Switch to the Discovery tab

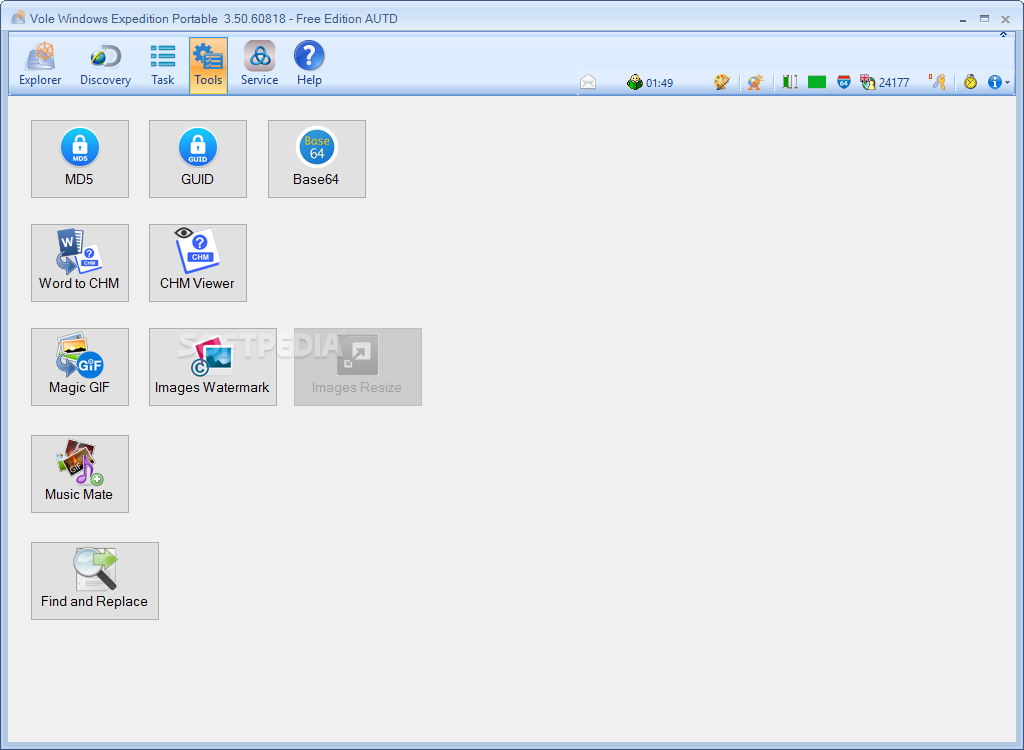click(x=105, y=65)
